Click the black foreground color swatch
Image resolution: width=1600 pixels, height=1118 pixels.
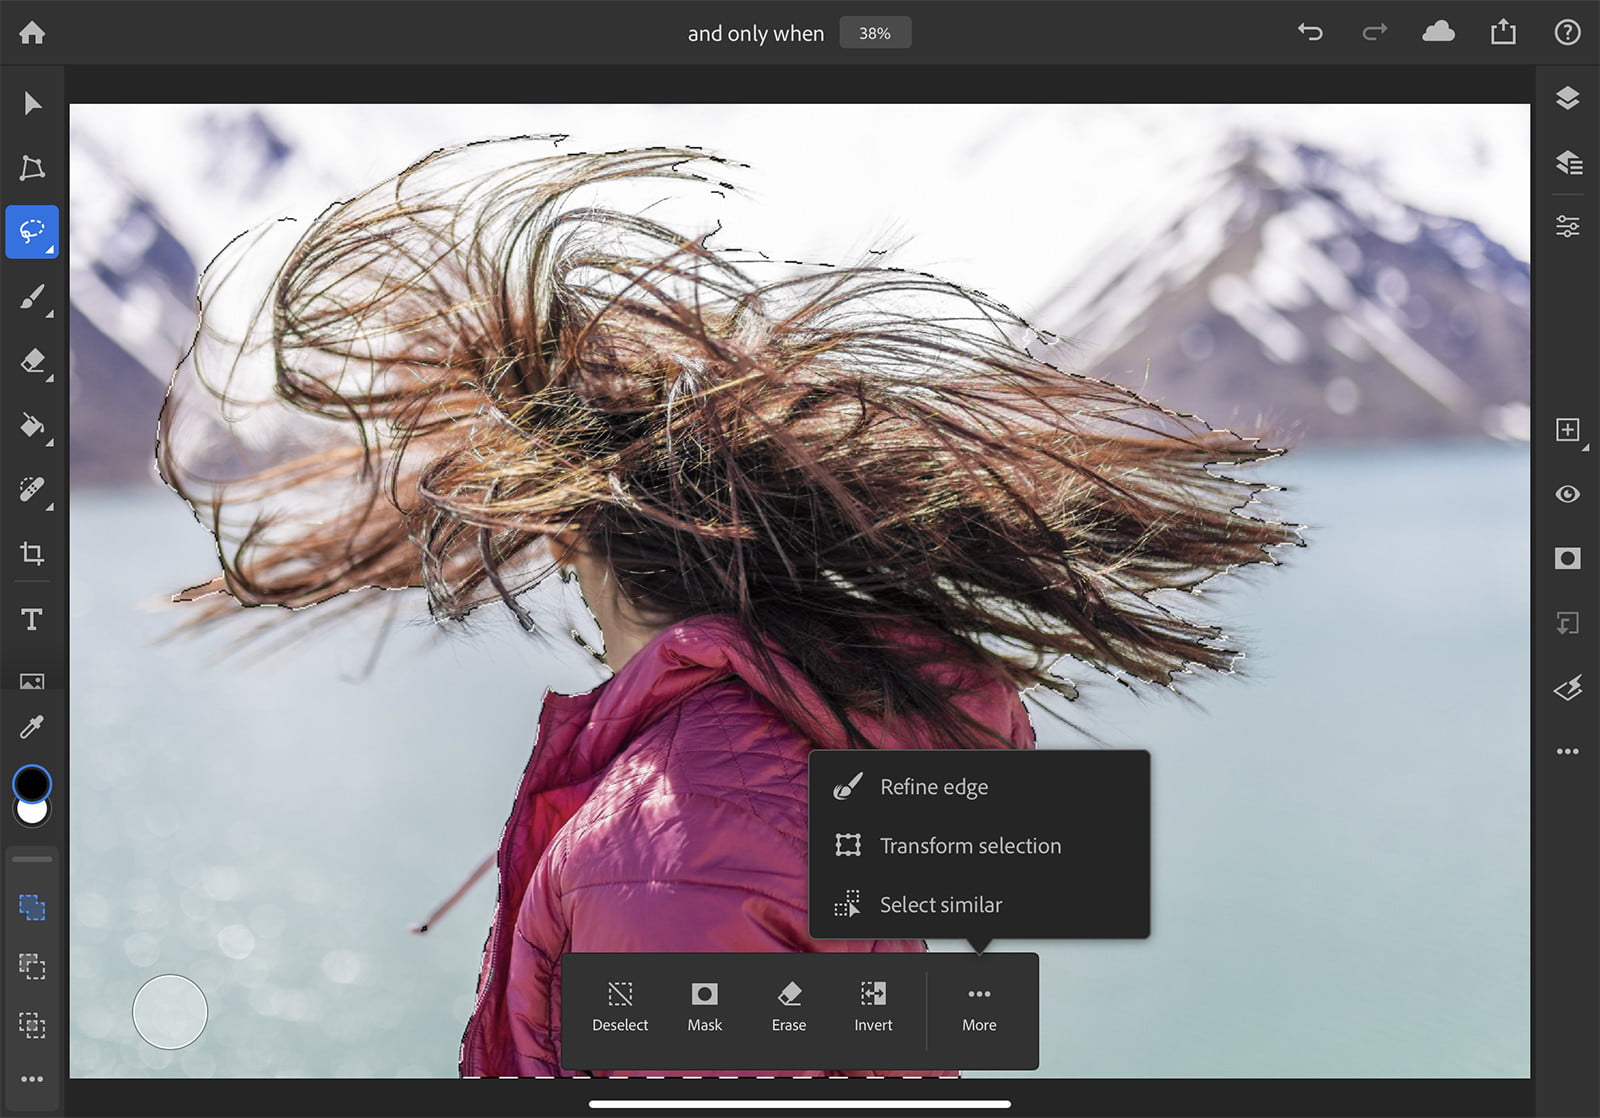32,784
